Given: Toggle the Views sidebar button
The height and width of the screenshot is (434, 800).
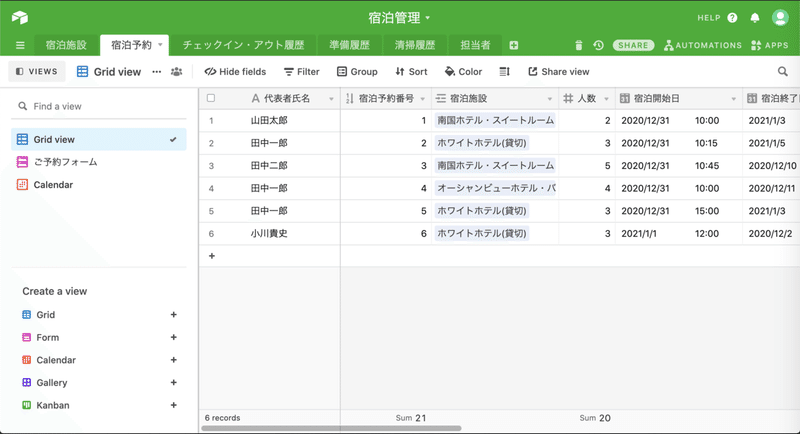Looking at the screenshot, I should 37,71.
